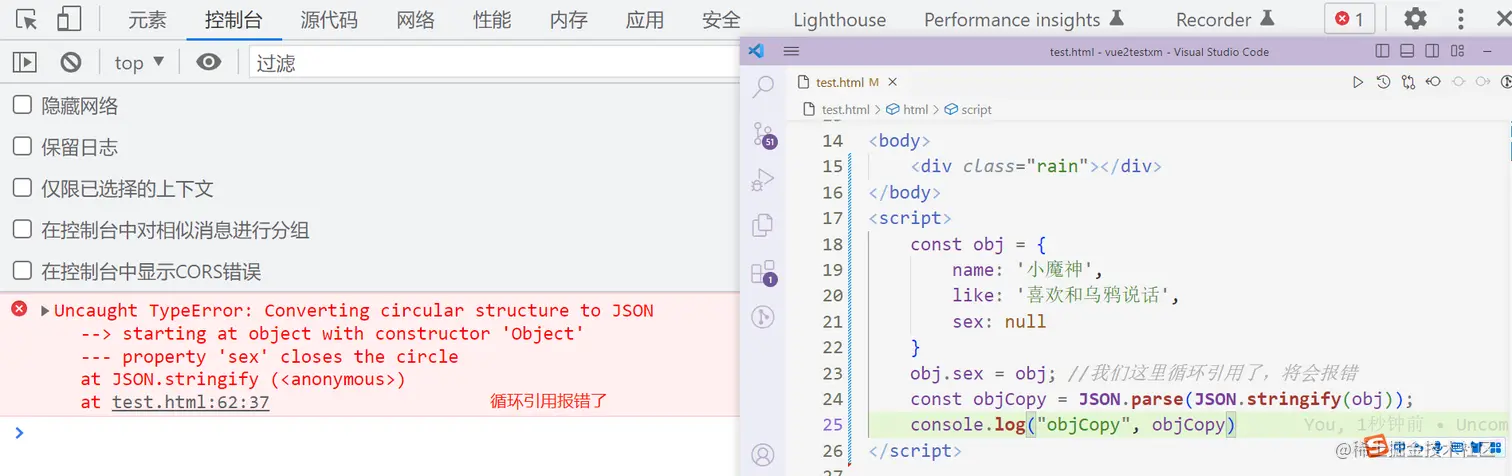
Task: Click the line 16 closing body tag
Action: click(904, 192)
